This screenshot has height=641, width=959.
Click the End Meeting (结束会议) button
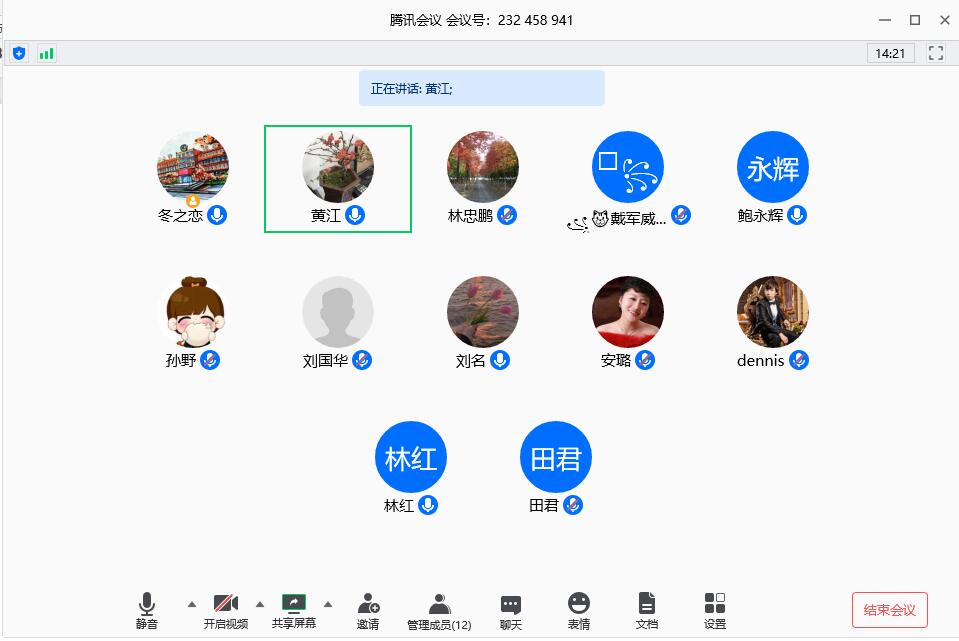(890, 610)
